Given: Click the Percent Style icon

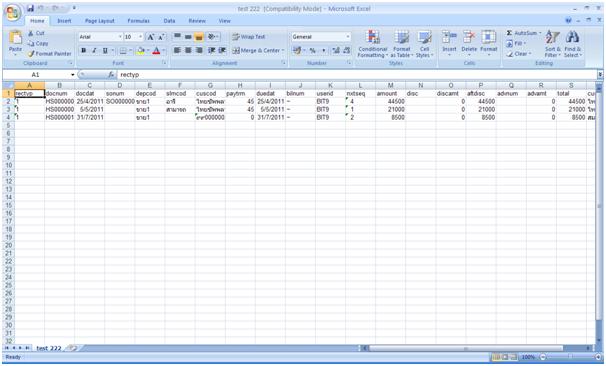Looking at the screenshot, I should 312,51.
